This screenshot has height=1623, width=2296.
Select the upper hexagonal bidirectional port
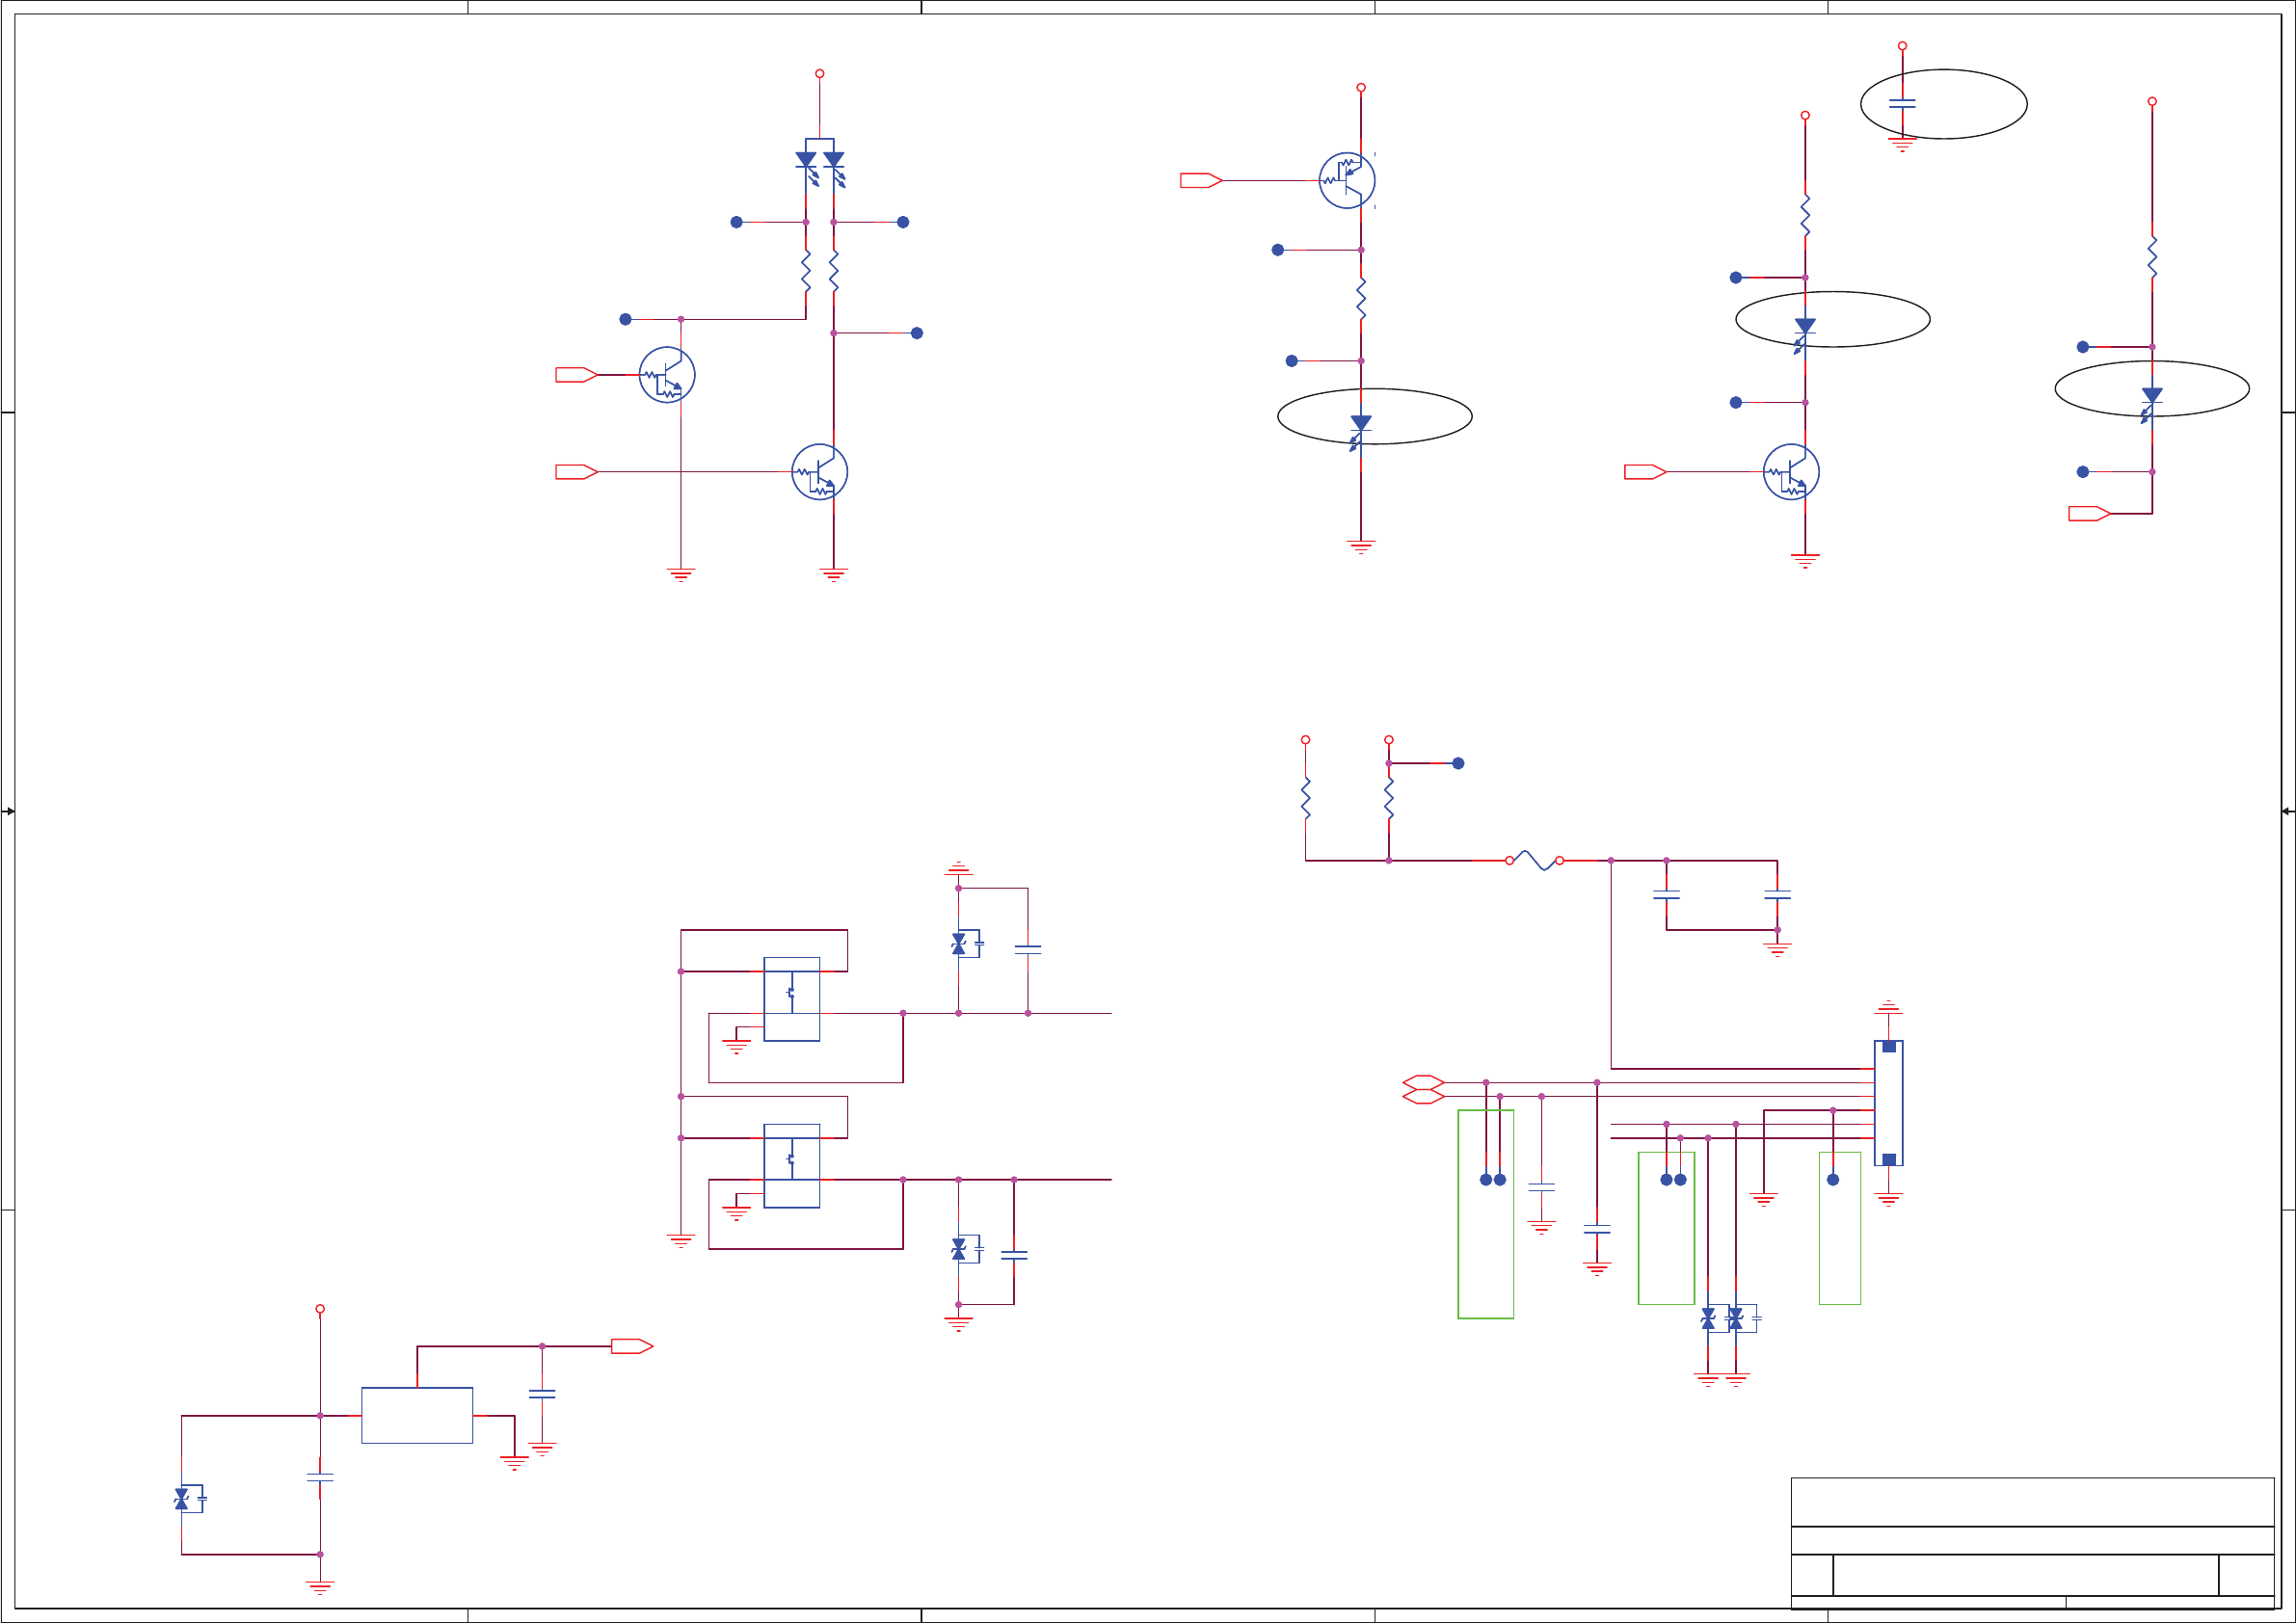coord(1423,1082)
